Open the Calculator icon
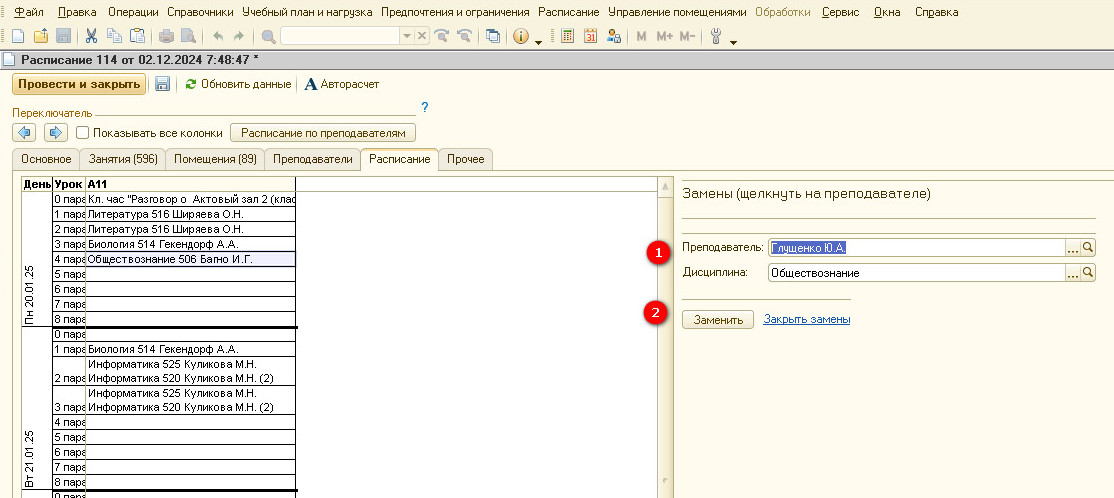Screen dimensions: 1114x498 point(567,36)
